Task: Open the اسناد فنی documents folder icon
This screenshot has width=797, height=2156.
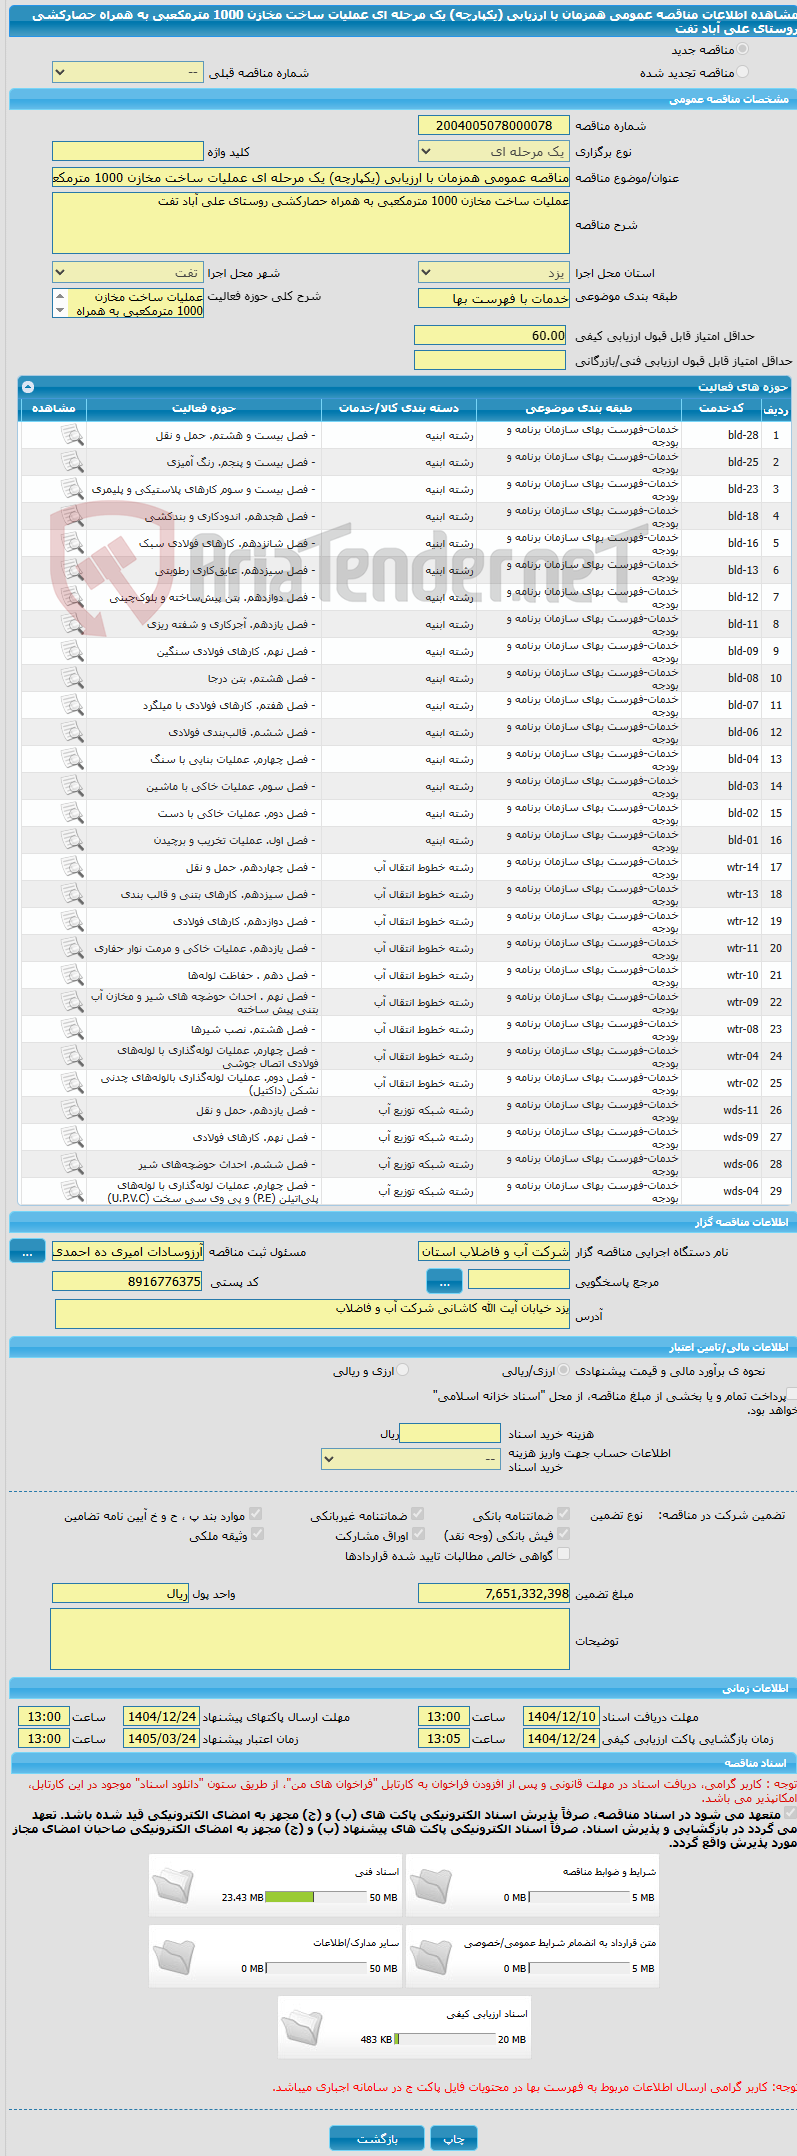Action: pos(173,1885)
